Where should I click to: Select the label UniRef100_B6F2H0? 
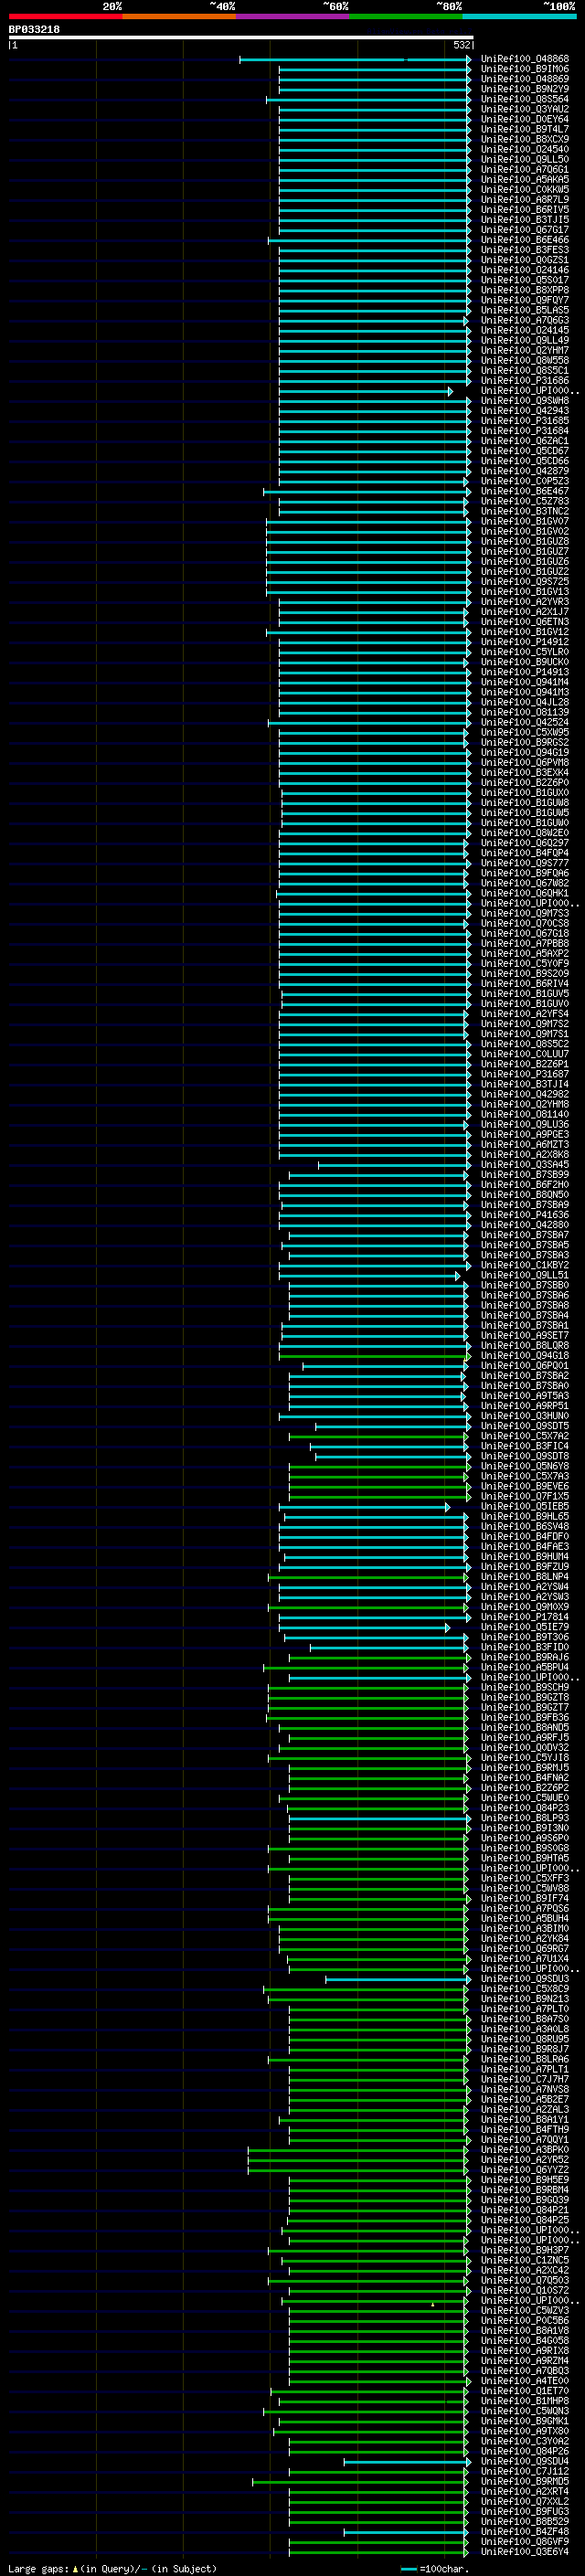(525, 1185)
